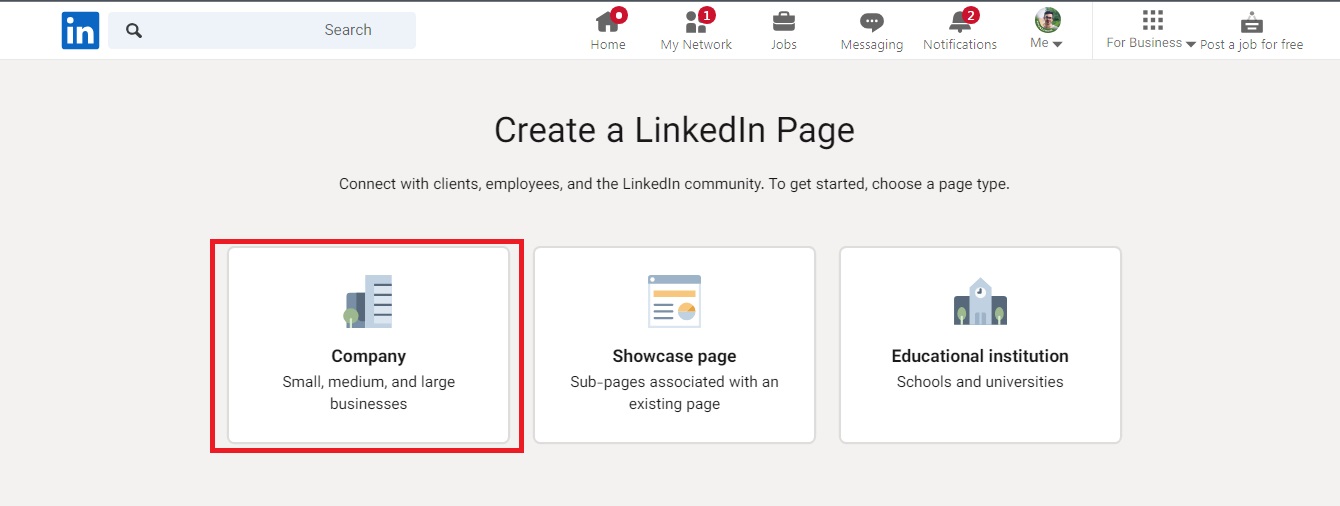Go to Home via house icon

click(x=607, y=21)
